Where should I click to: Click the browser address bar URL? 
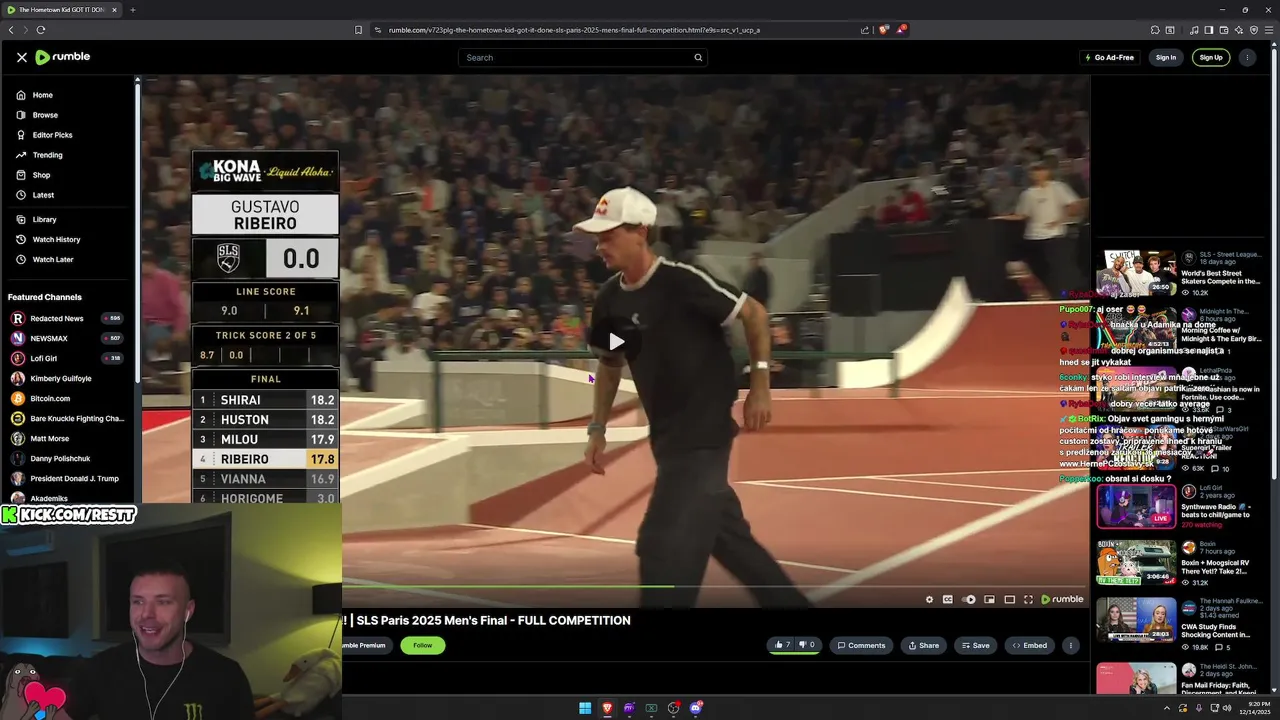(x=574, y=30)
